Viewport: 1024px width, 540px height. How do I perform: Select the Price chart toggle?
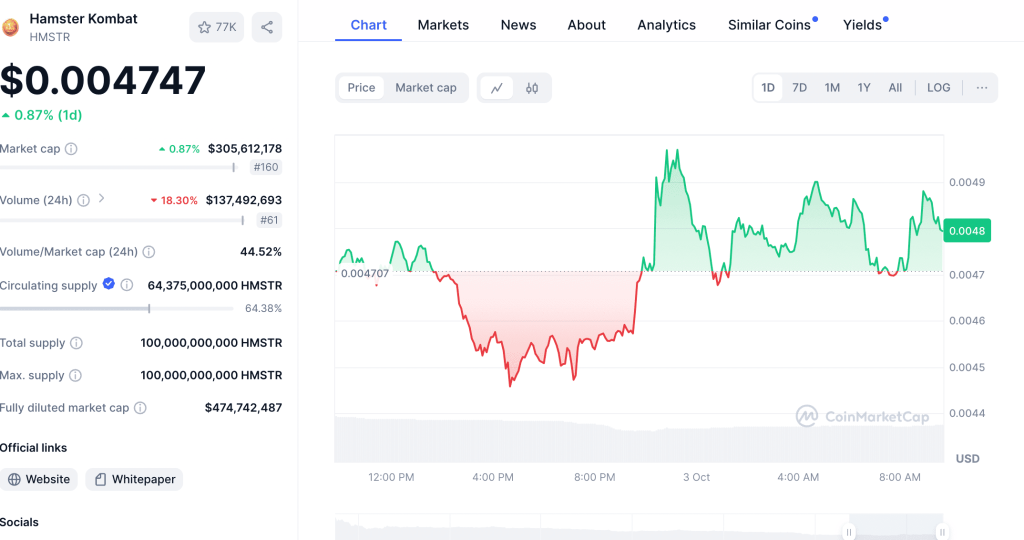[361, 87]
